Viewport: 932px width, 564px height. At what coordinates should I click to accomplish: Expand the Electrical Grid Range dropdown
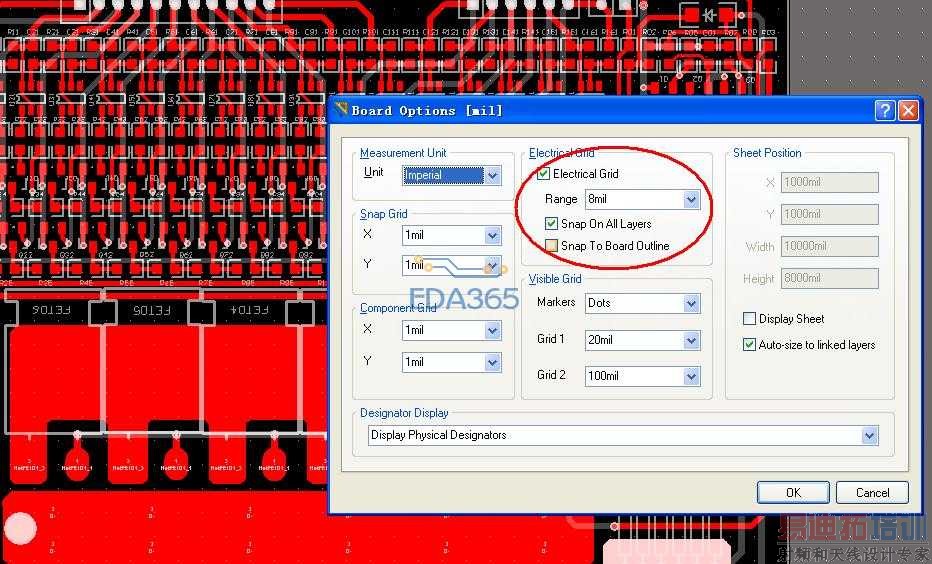tap(691, 199)
